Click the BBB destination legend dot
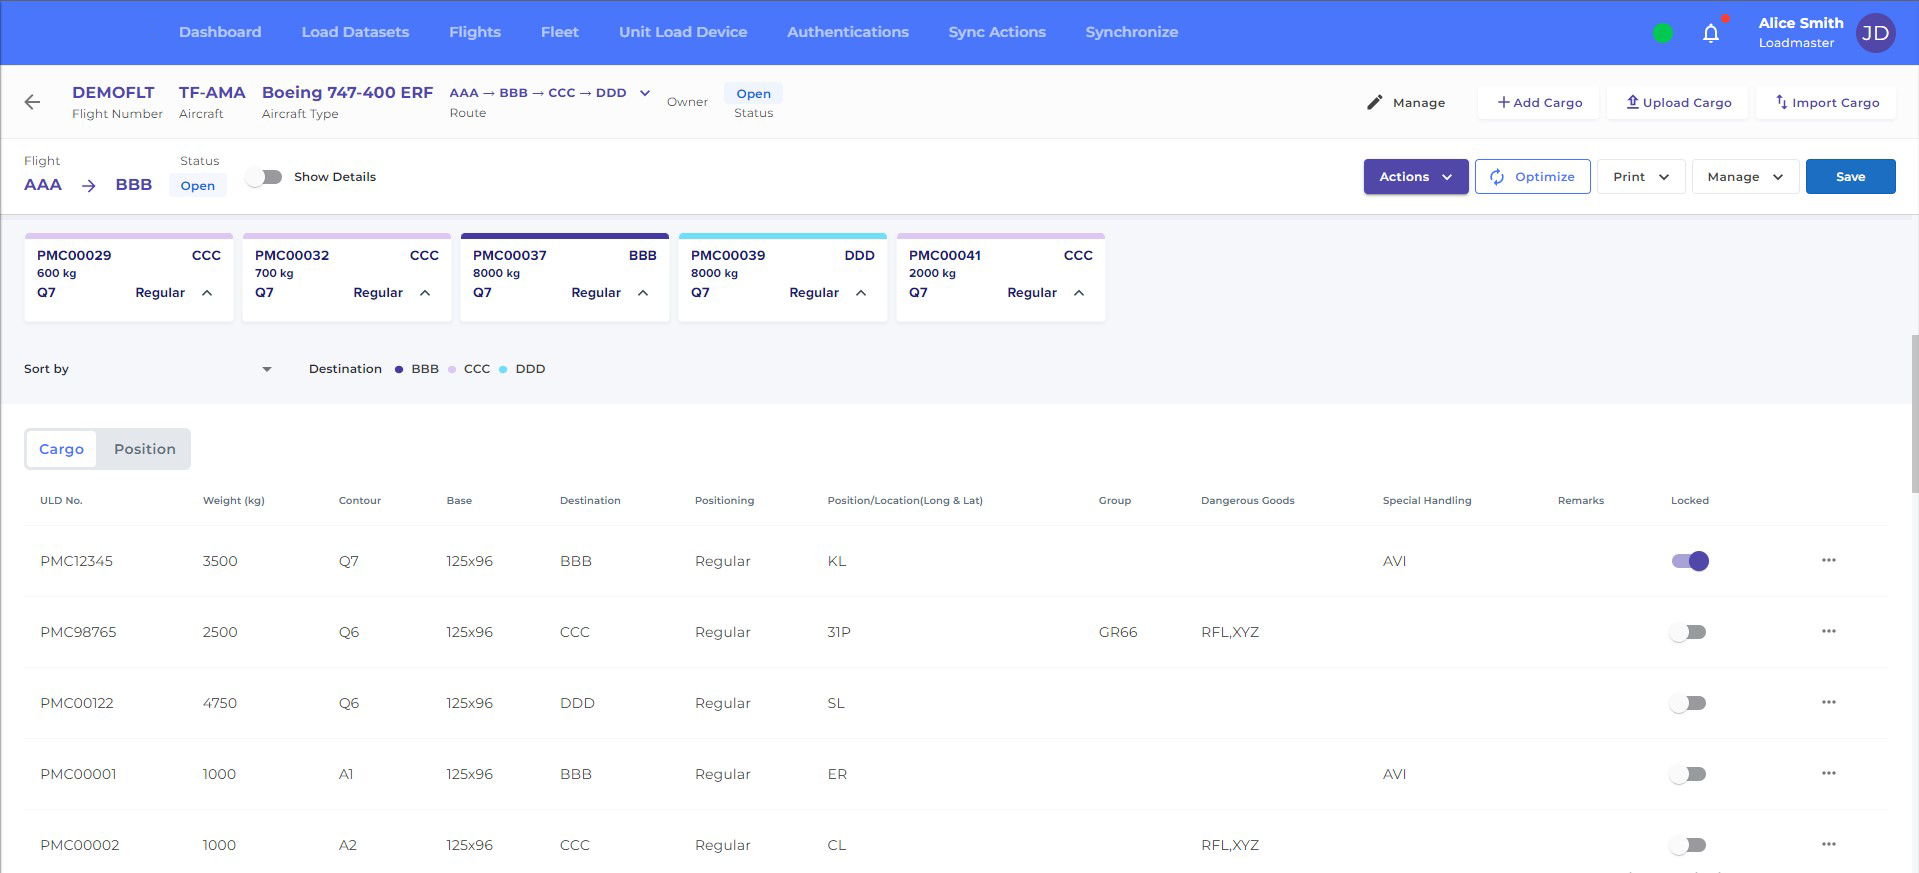 coord(399,369)
